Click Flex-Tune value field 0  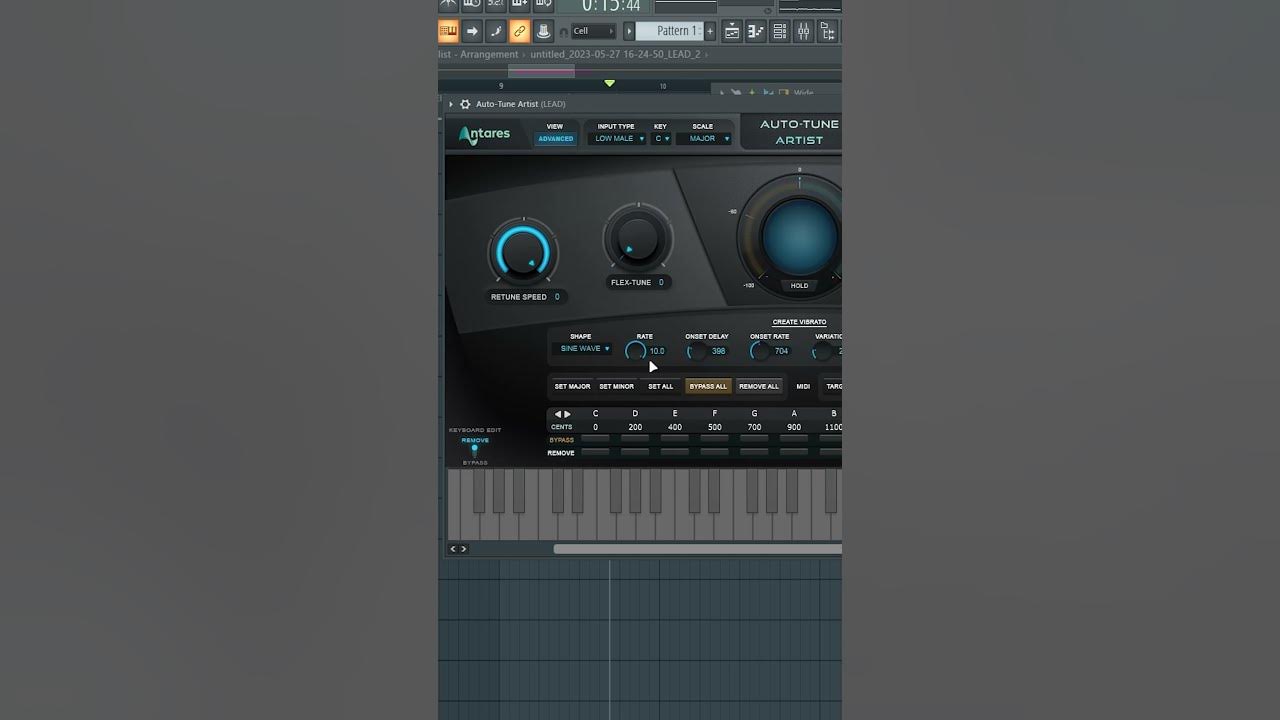tap(661, 282)
